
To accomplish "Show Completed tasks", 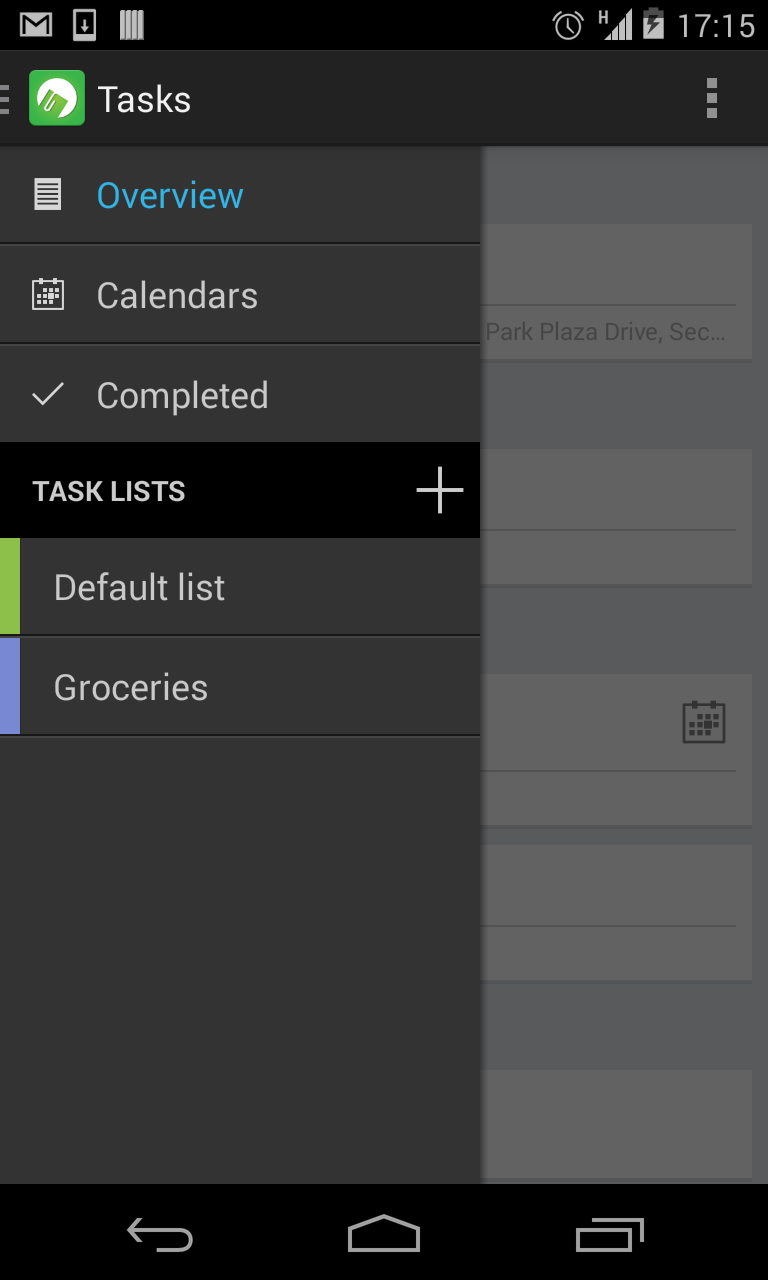I will (x=182, y=395).
